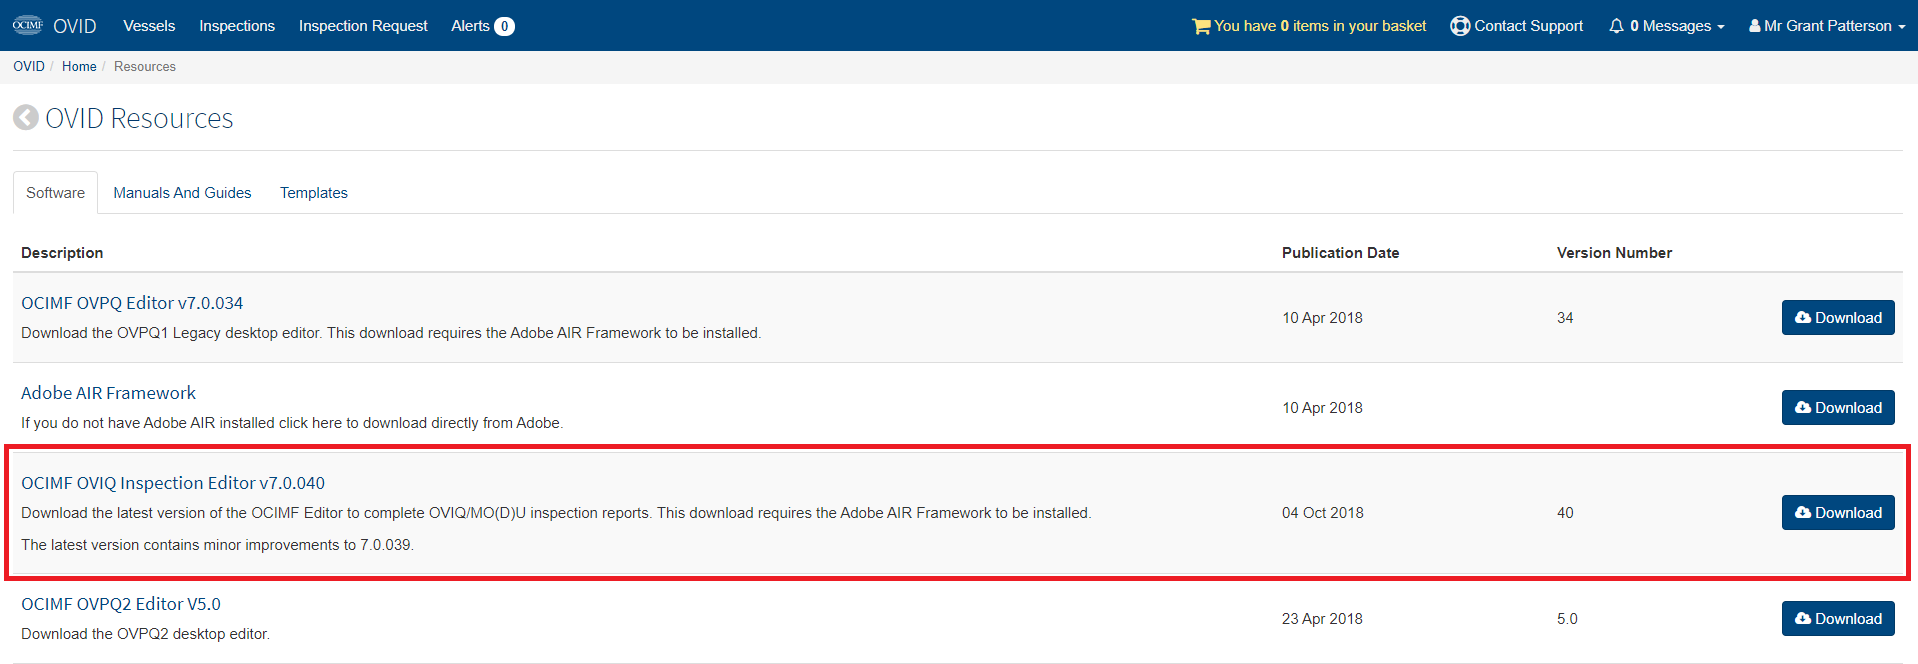Click OCIMF OVIQ Inspection Editor v7.0.040 title
This screenshot has height=664, width=1918.
coord(173,483)
